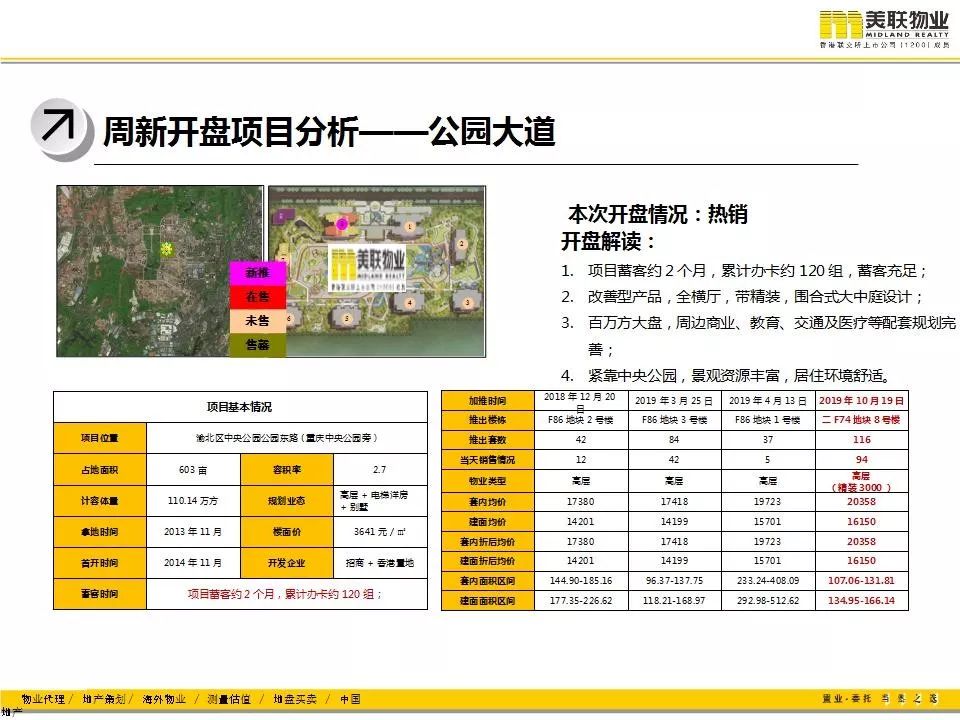Click the red 项目蓄客约2个月 table cell
The height and width of the screenshot is (720, 960).
[287, 594]
